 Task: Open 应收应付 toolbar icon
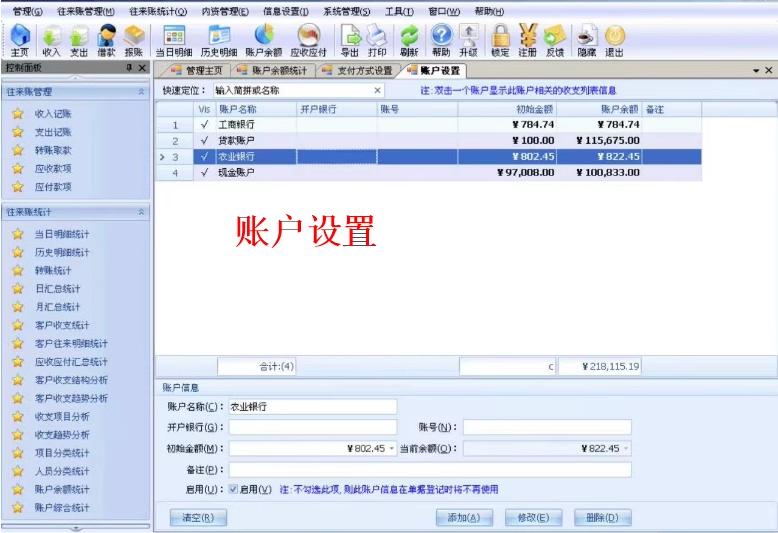(308, 41)
